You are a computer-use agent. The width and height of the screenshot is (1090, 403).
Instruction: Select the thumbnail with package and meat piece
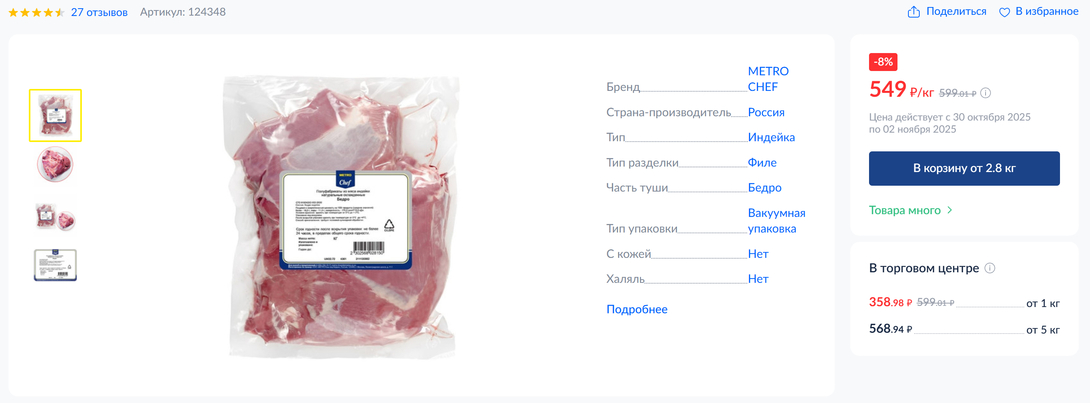click(x=55, y=216)
